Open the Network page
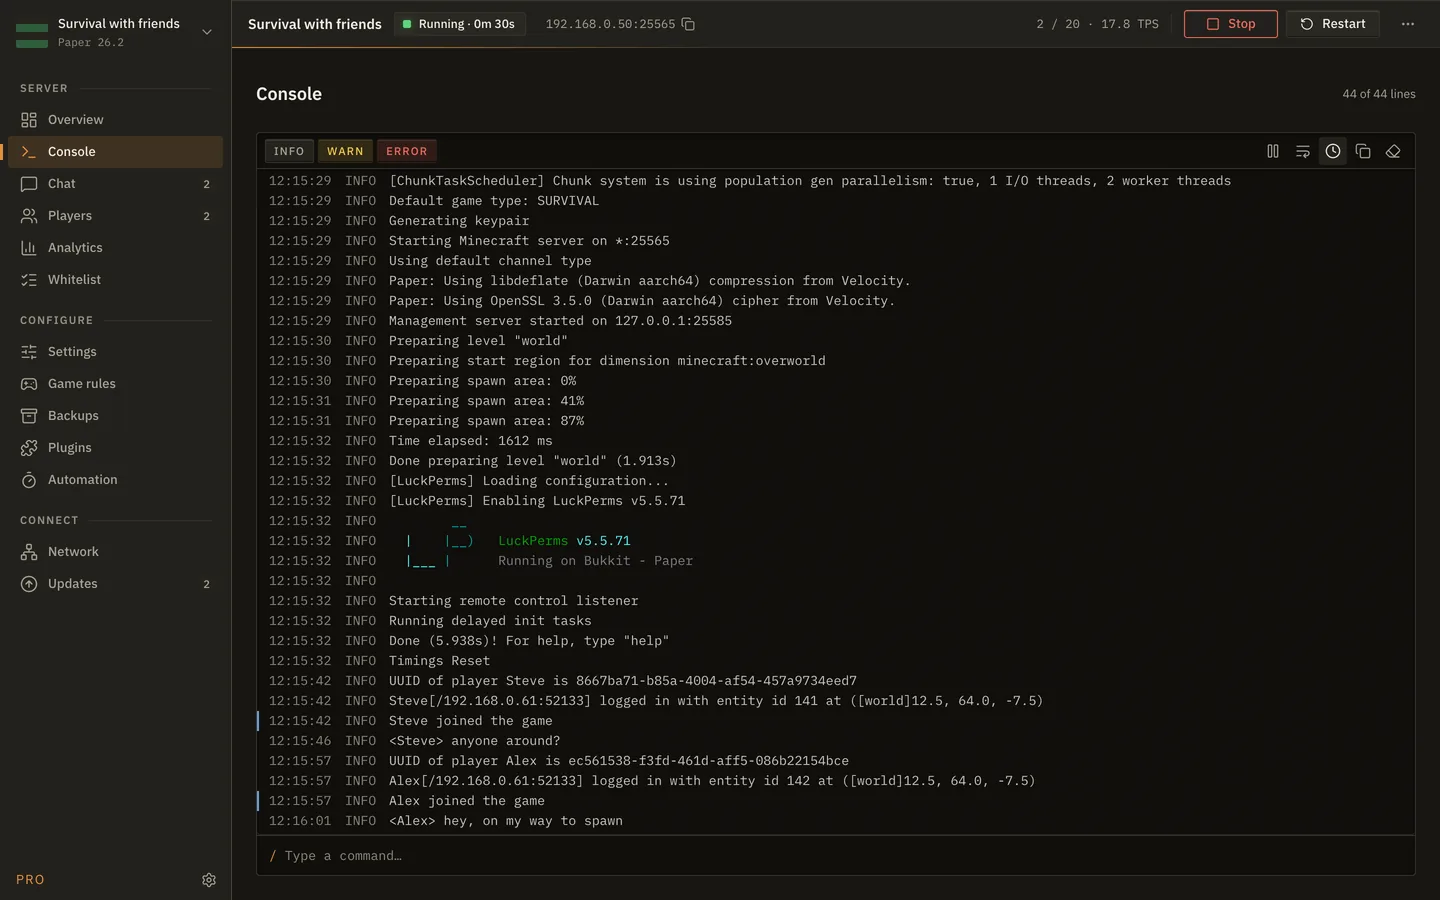Viewport: 1440px width, 900px height. (115, 552)
